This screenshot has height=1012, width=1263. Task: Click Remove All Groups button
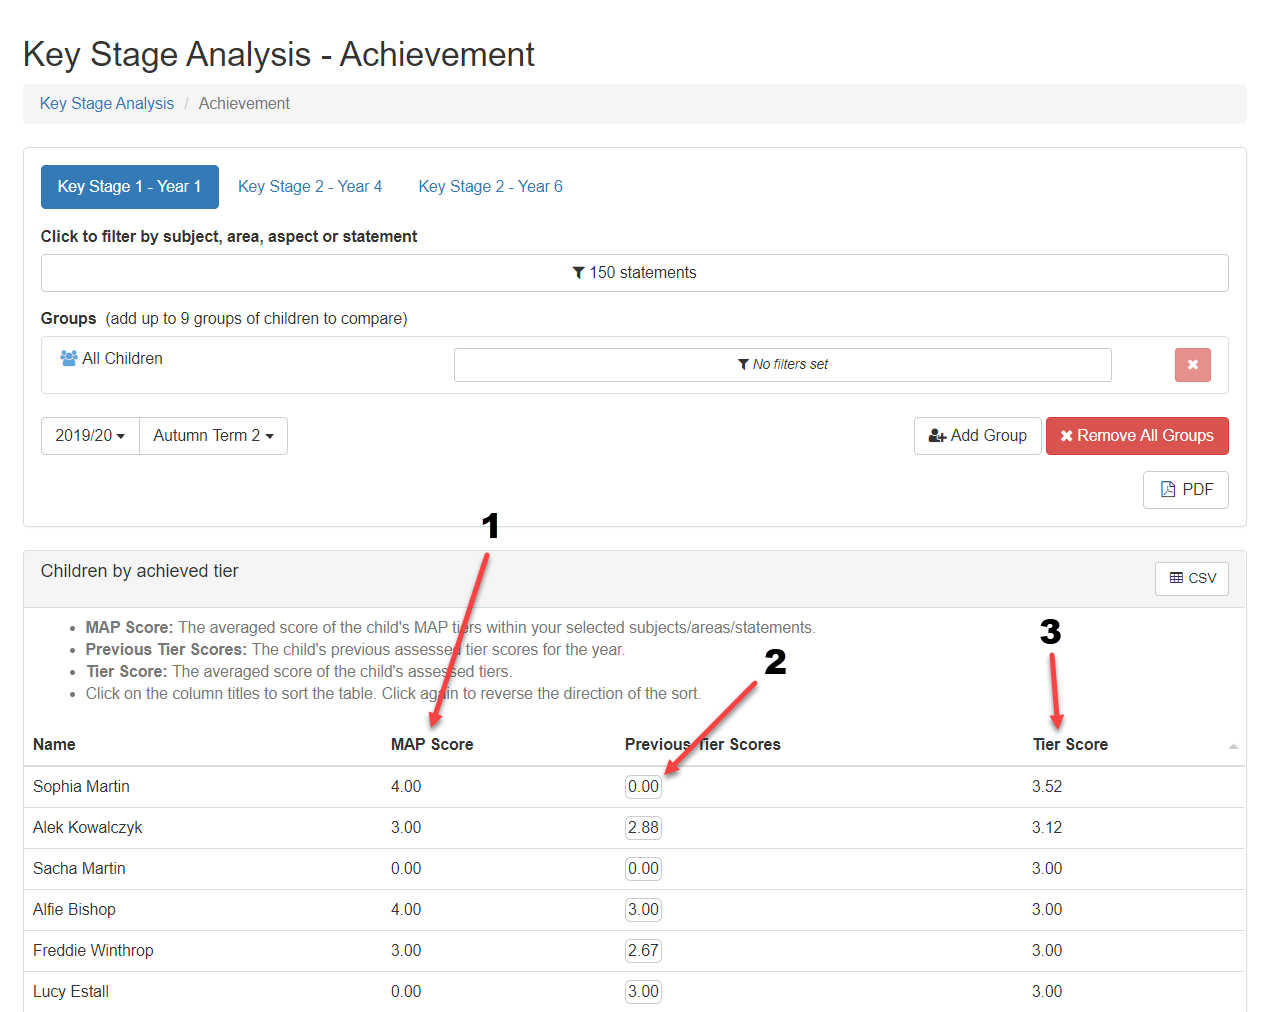1137,436
